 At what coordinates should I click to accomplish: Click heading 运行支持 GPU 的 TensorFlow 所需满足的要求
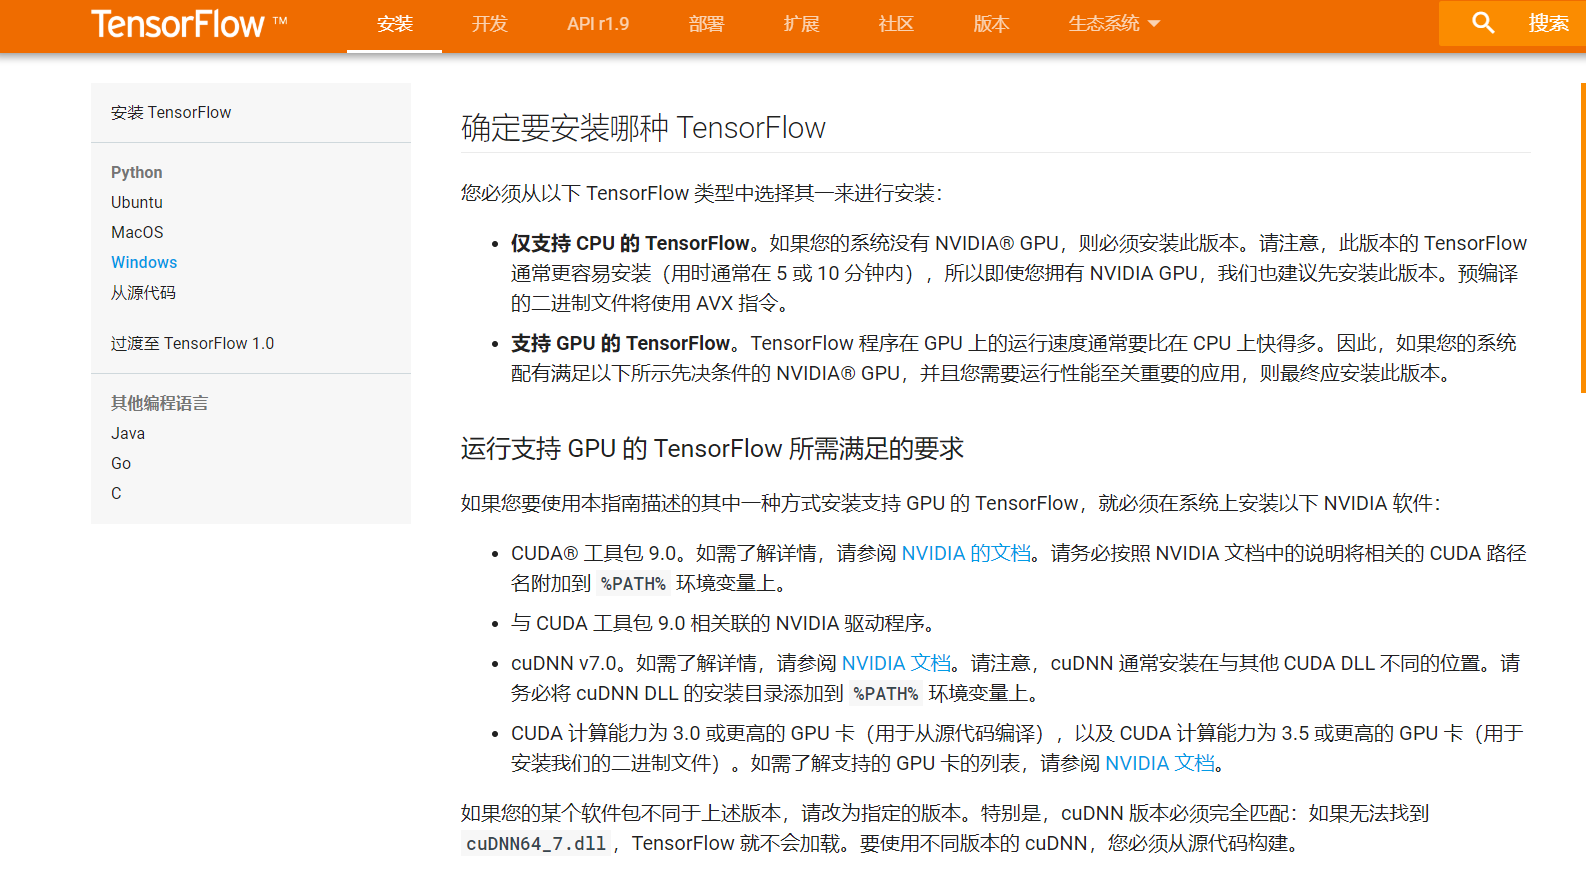pos(712,448)
